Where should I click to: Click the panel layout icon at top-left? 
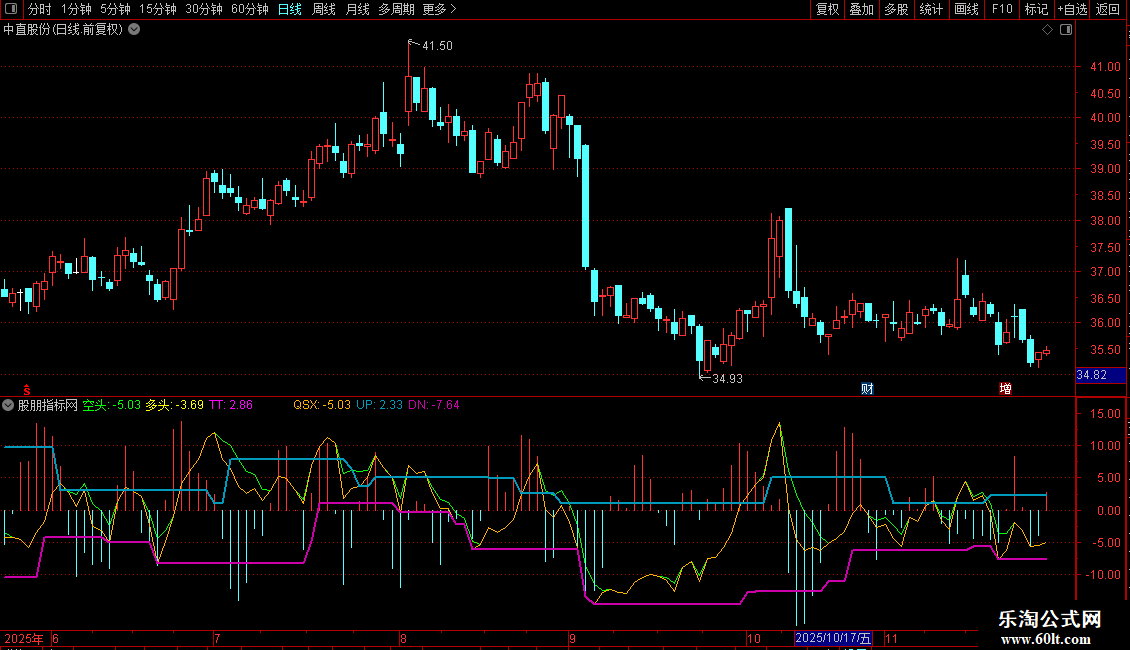click(12, 9)
